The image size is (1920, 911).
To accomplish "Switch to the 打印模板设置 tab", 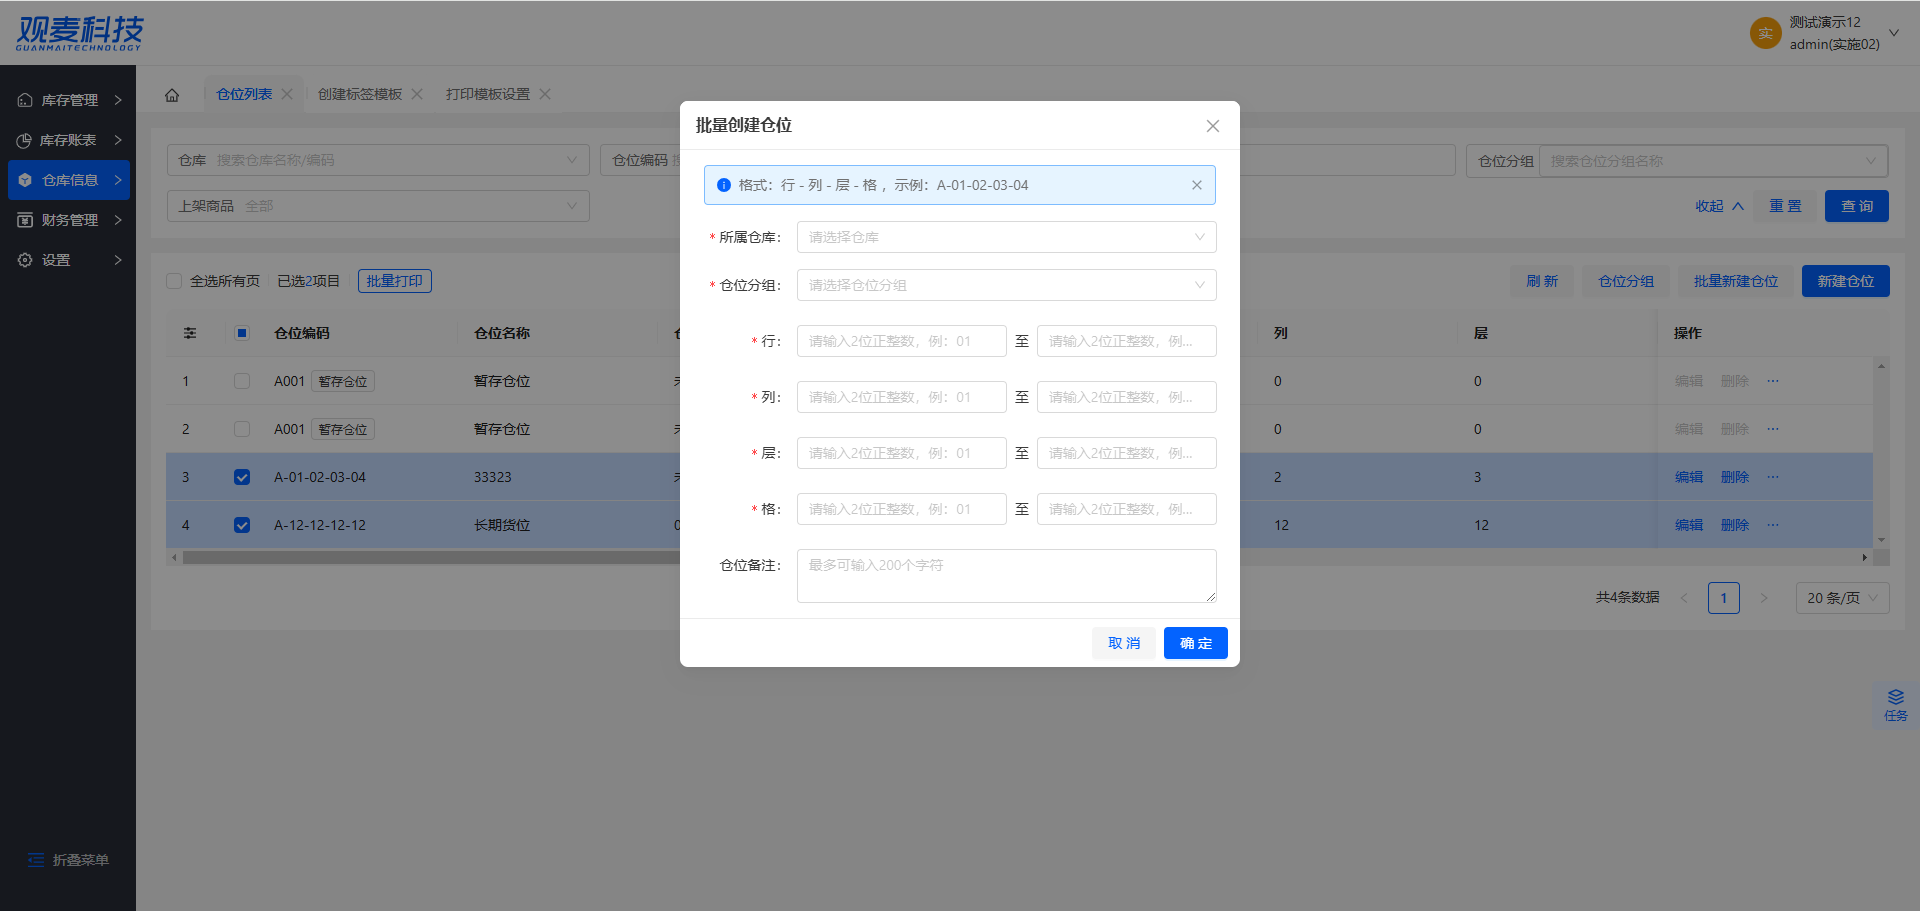I will click(488, 94).
